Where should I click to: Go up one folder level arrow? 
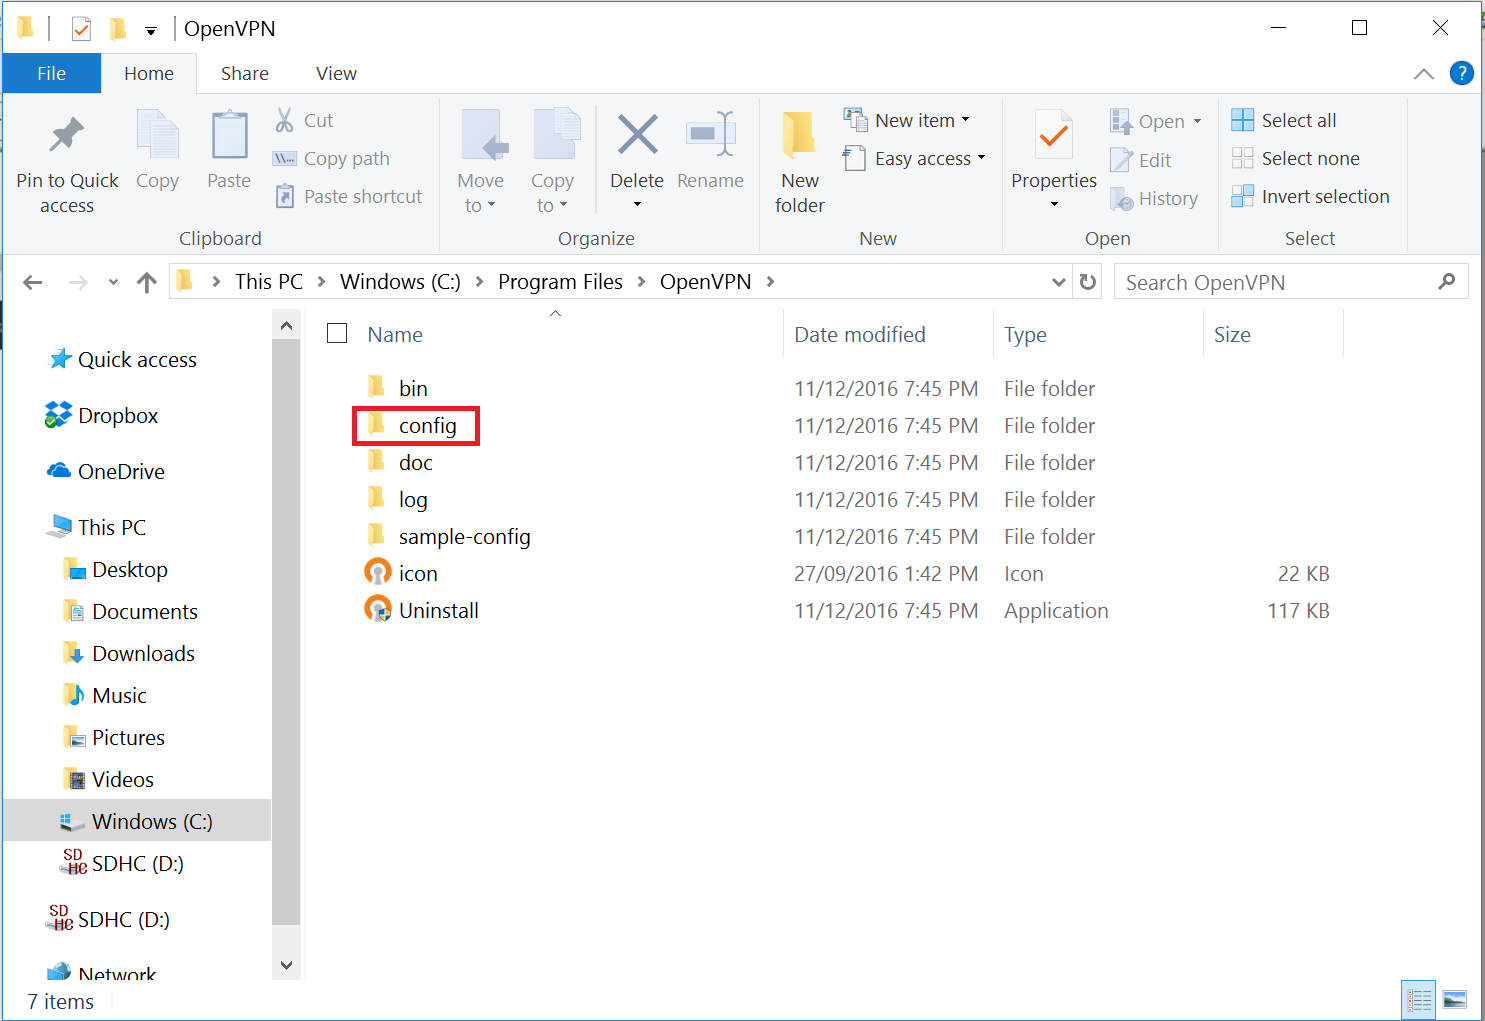(147, 283)
